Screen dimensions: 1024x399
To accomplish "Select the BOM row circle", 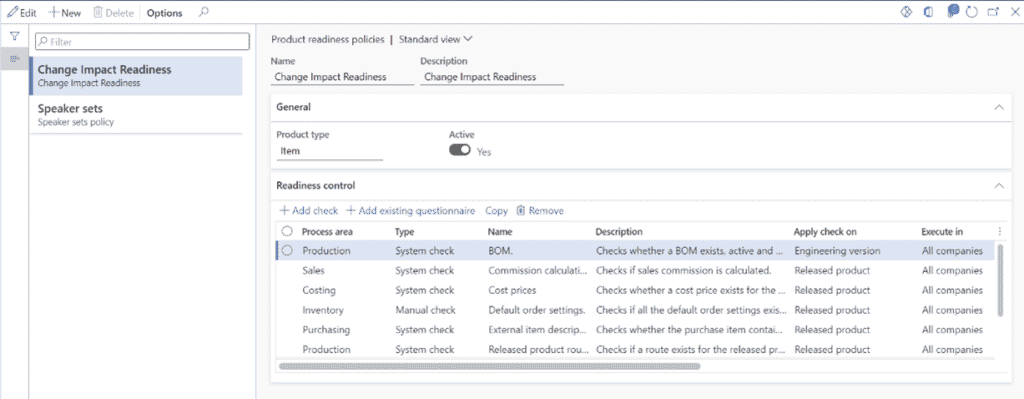I will coord(287,251).
